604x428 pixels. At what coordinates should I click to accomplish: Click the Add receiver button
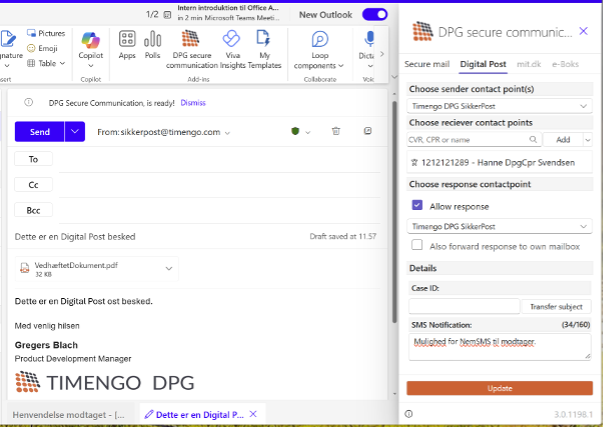(x=563, y=140)
